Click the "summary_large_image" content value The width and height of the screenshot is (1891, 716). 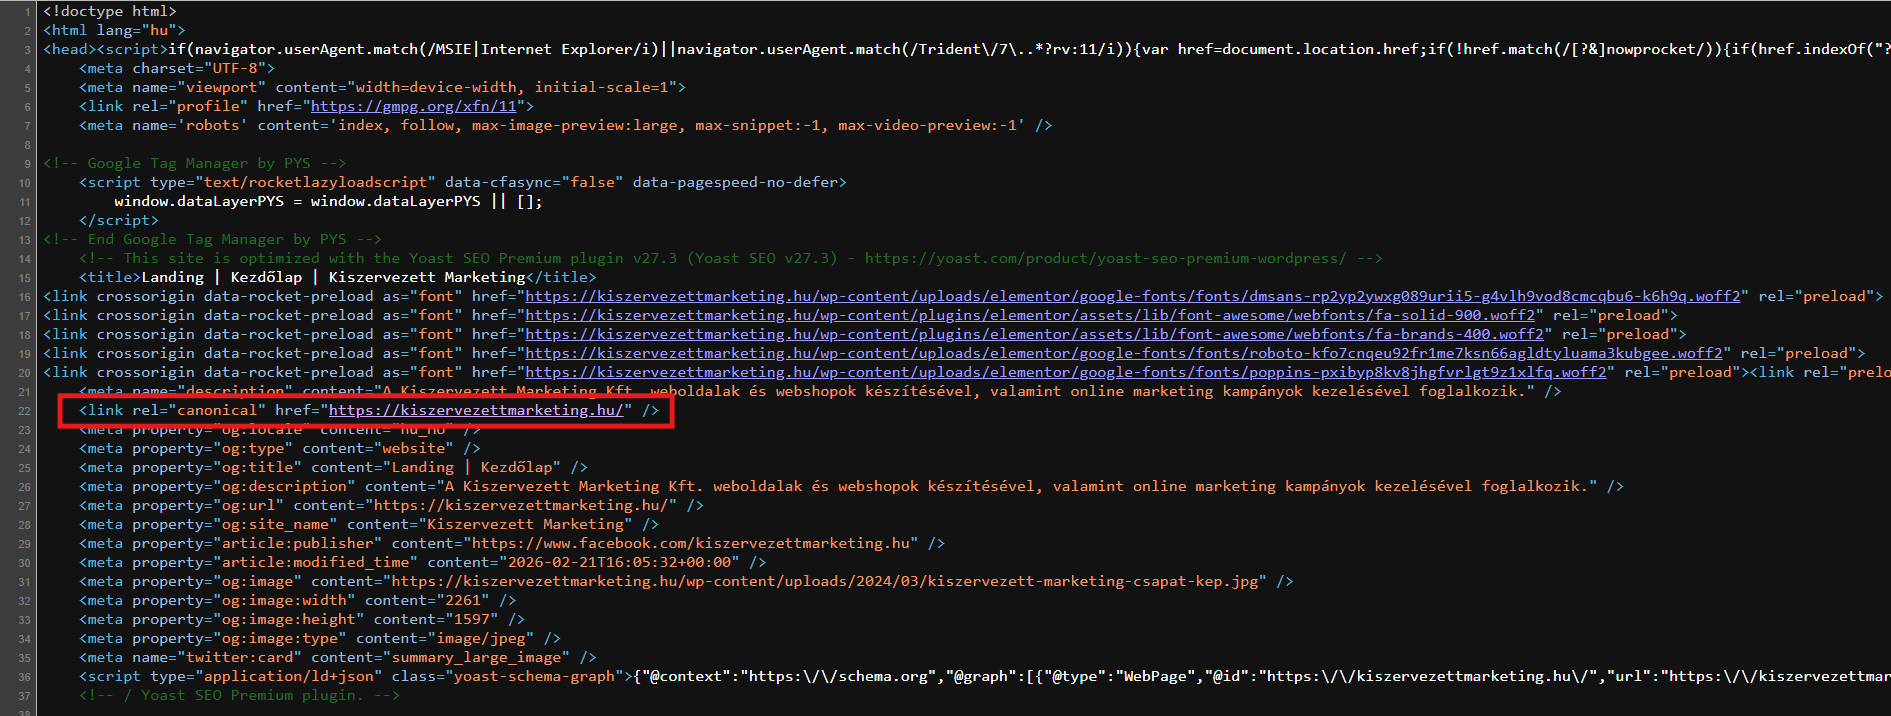tap(476, 657)
